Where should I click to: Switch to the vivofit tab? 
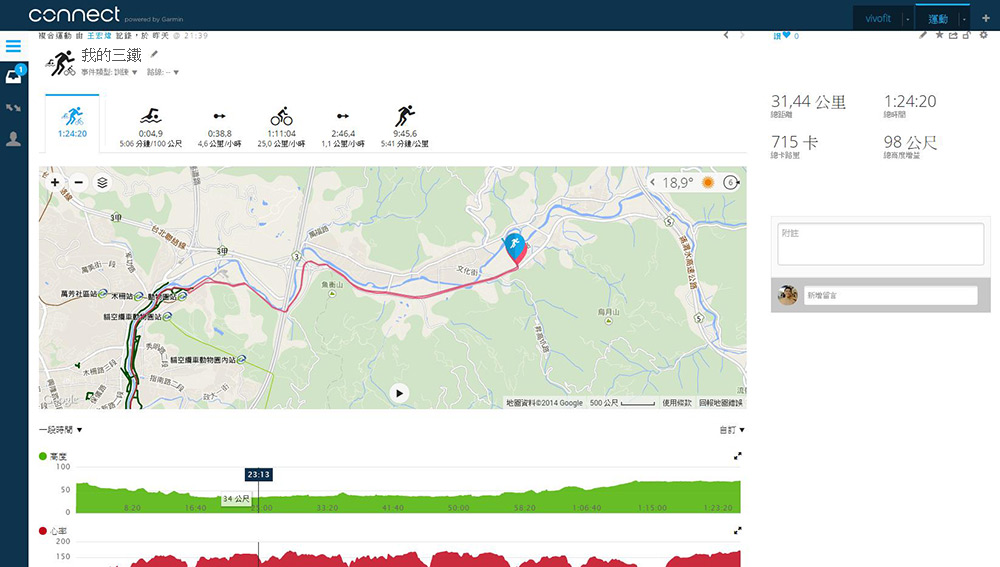pyautogui.click(x=878, y=18)
